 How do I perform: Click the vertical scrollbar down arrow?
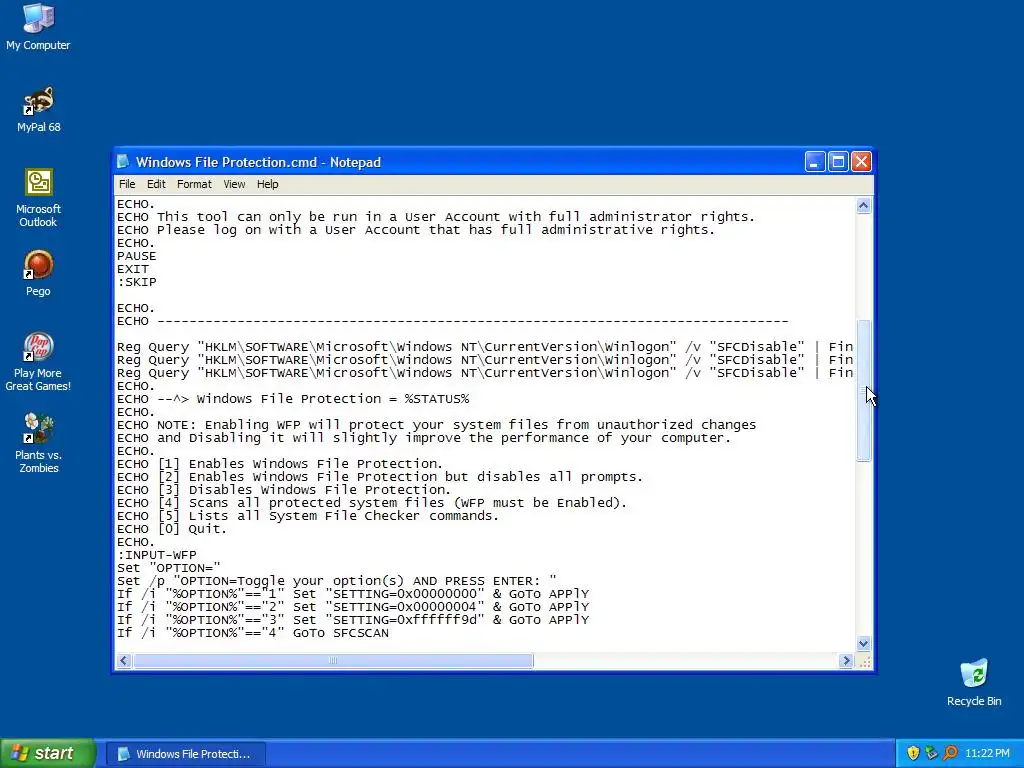click(x=863, y=643)
